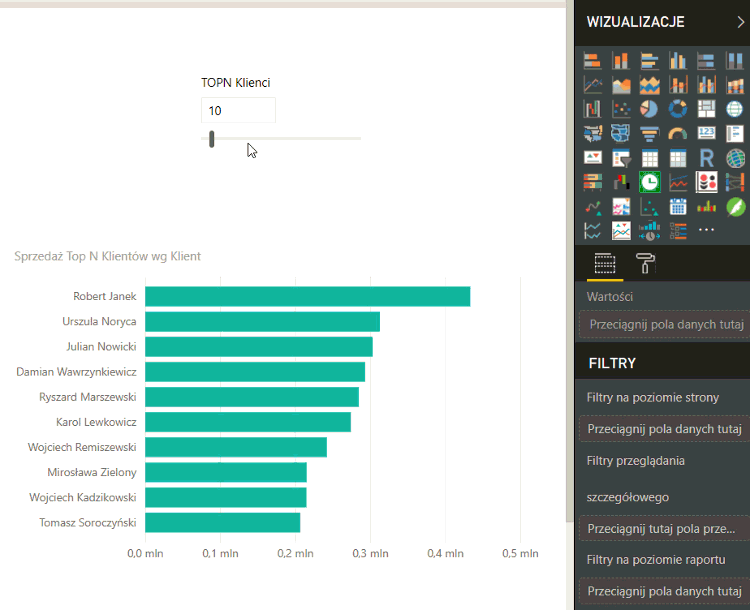Viewport: 750px width, 610px height.
Task: Choose the gauge visualization icon
Action: [x=678, y=134]
